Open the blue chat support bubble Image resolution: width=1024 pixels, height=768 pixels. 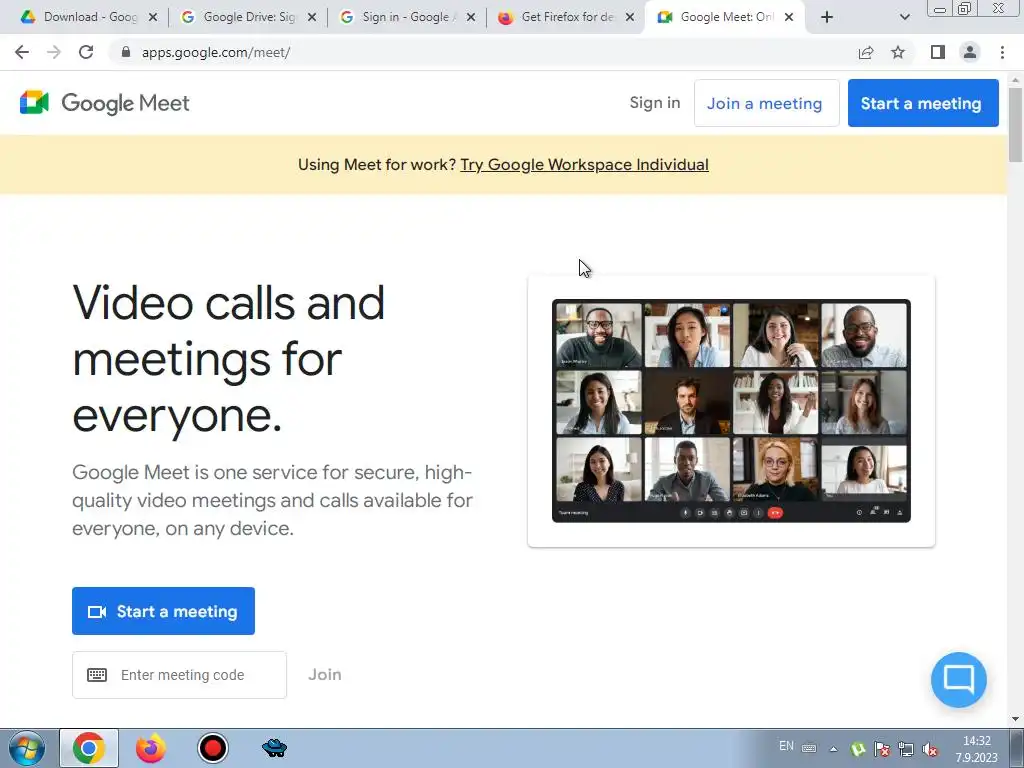pyautogui.click(x=959, y=680)
